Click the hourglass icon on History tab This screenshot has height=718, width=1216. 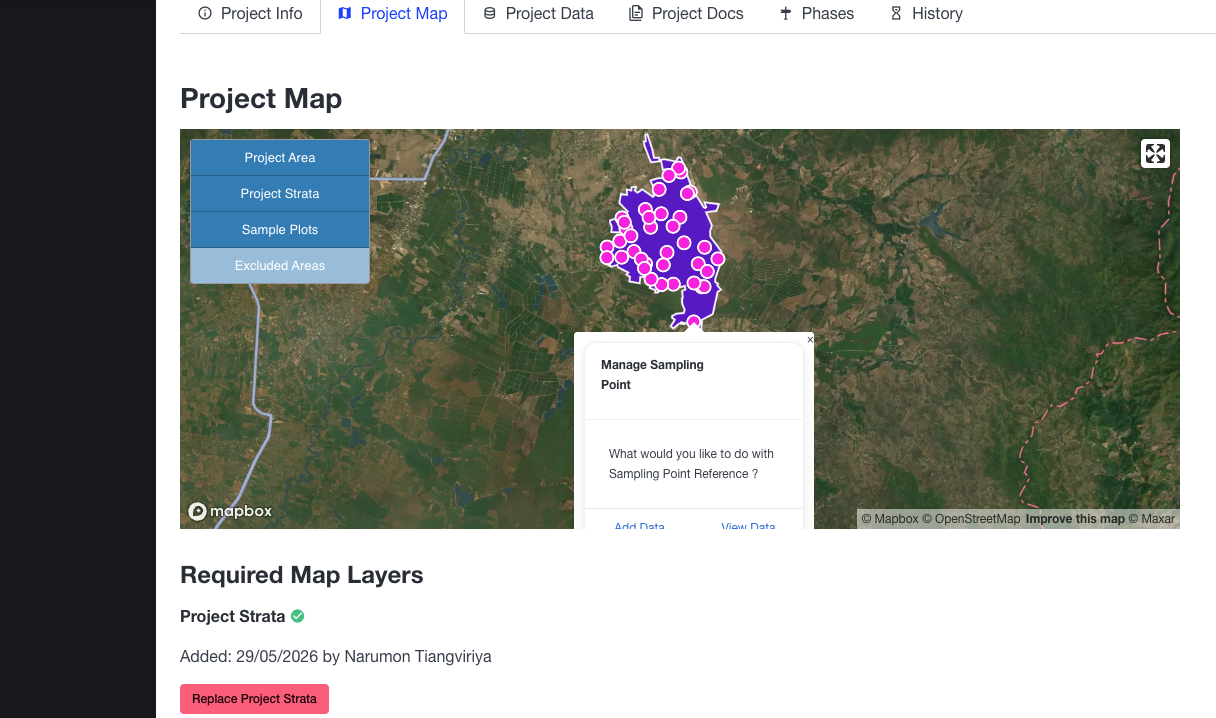[x=896, y=14]
